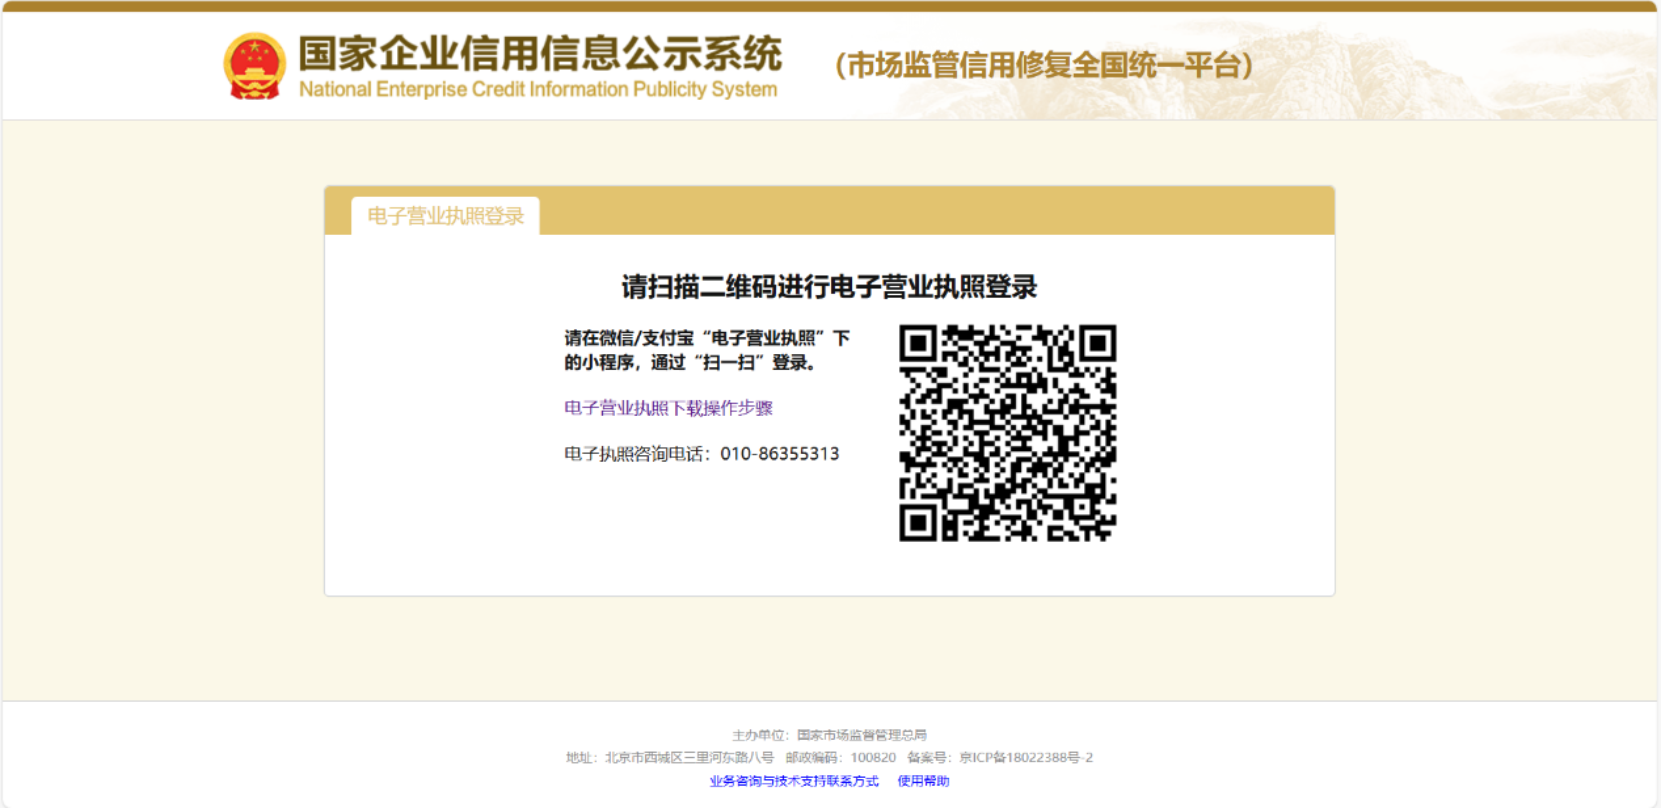Click the phone number 010-86355313
The image size is (1662, 809).
[x=779, y=454]
